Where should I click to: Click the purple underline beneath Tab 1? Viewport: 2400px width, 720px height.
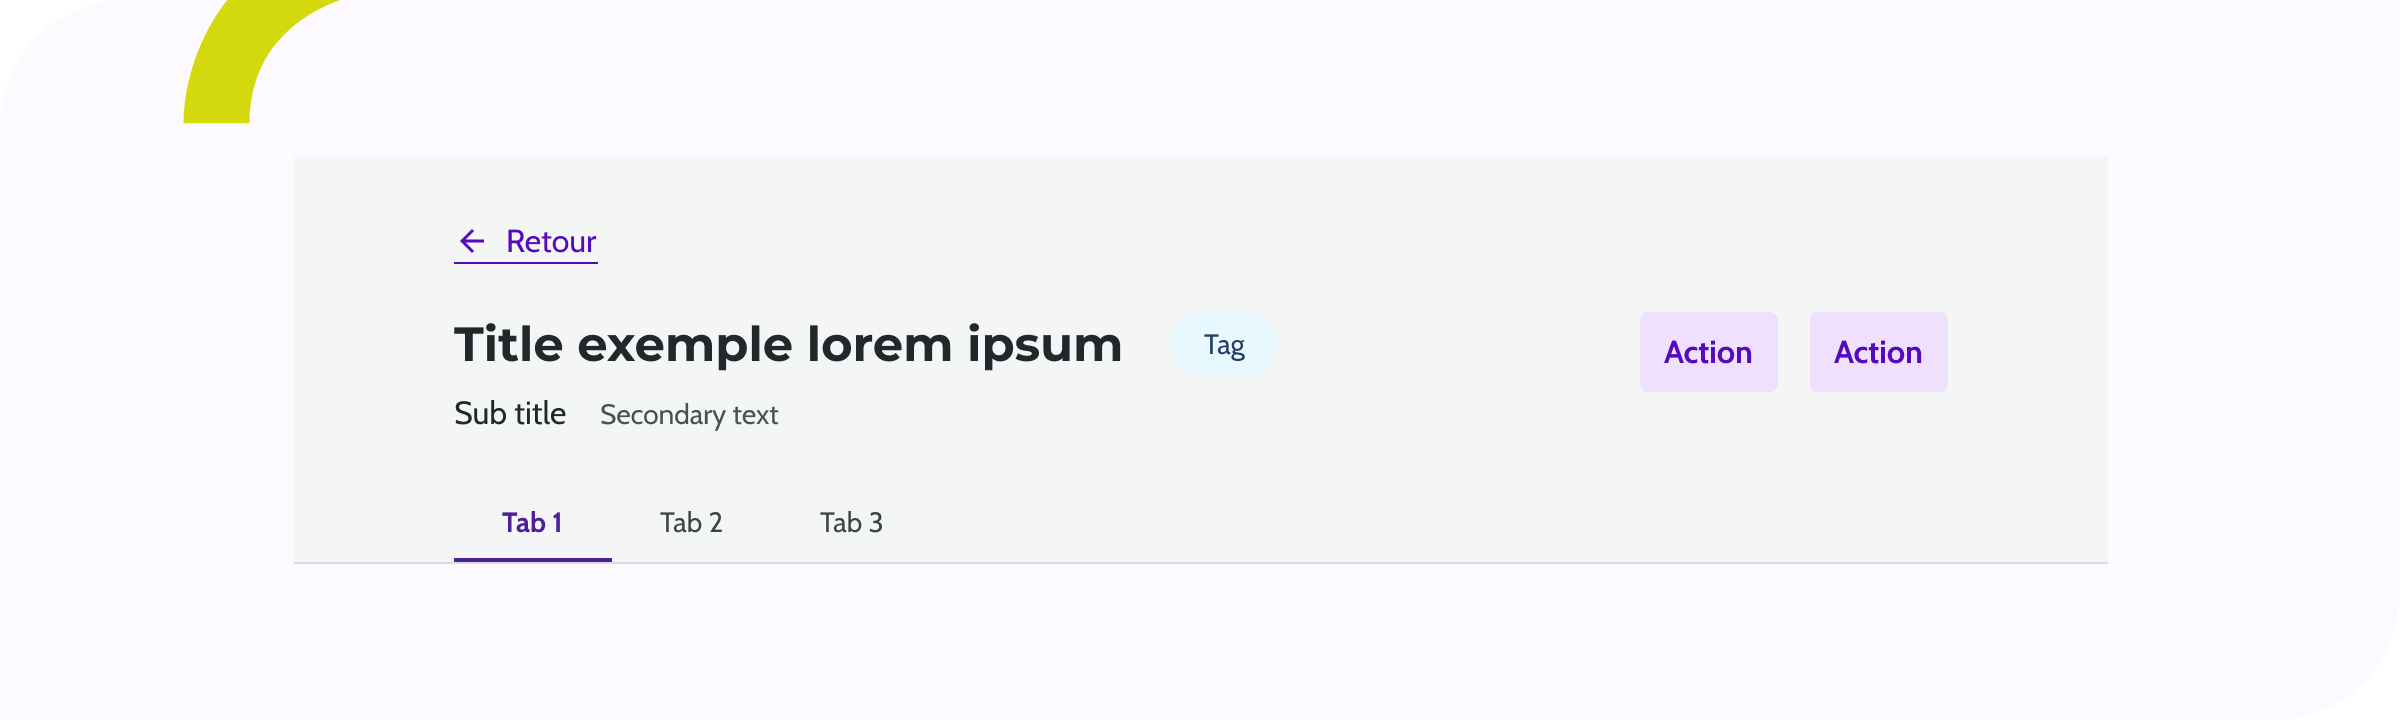pos(532,559)
